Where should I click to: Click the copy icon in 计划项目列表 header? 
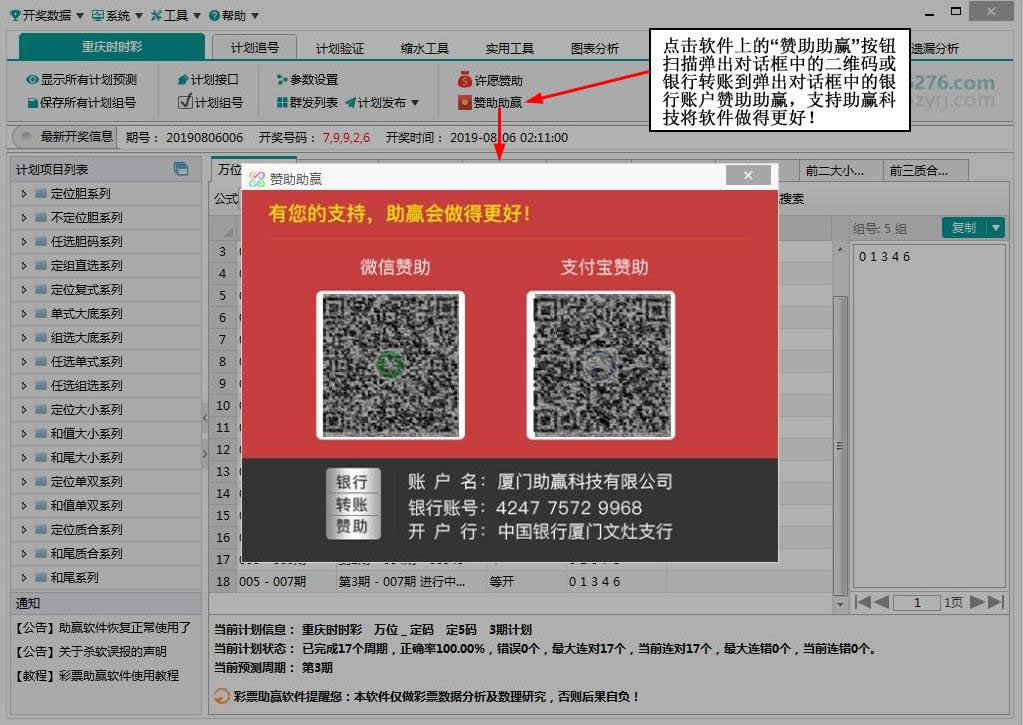click(x=181, y=169)
